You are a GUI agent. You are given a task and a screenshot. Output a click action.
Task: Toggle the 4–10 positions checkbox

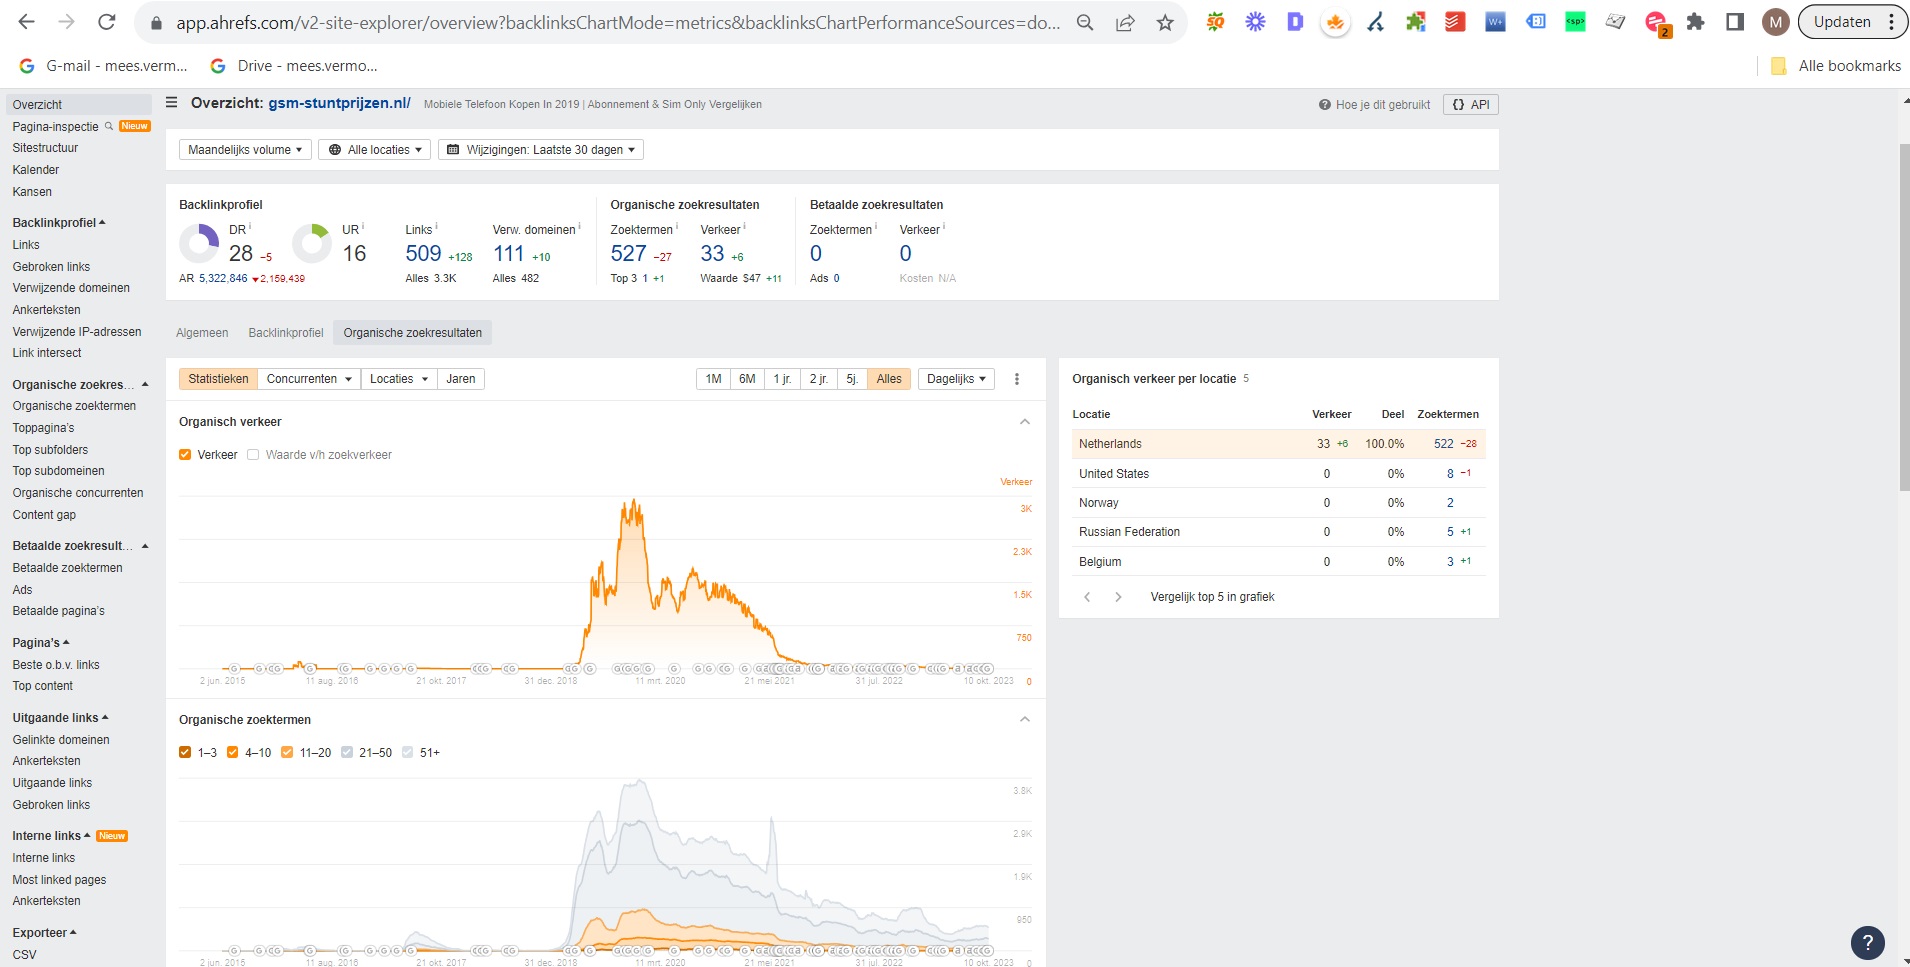[233, 753]
